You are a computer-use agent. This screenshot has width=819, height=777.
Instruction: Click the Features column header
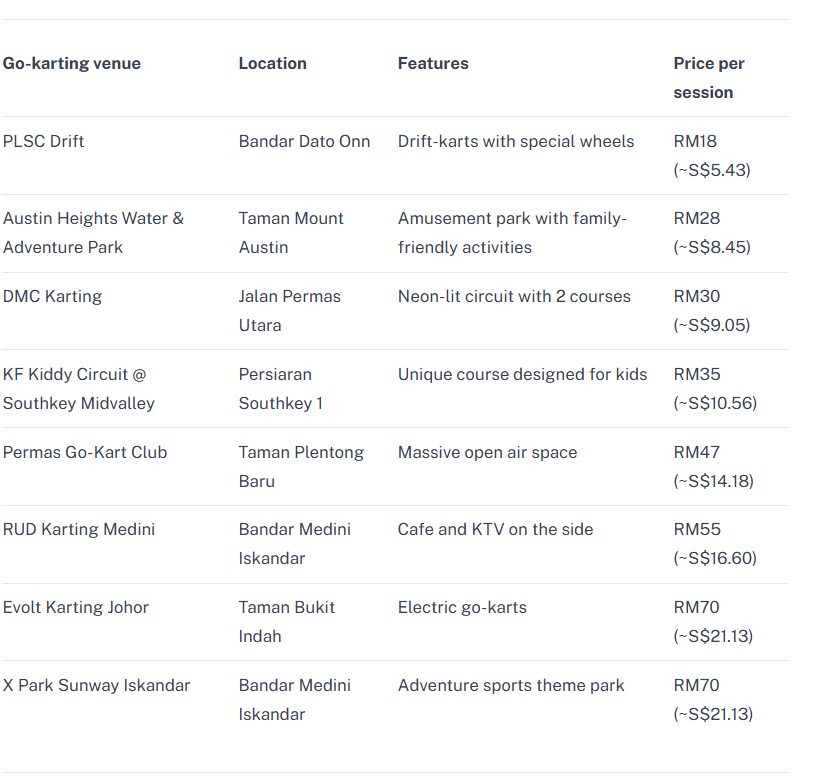coord(433,63)
